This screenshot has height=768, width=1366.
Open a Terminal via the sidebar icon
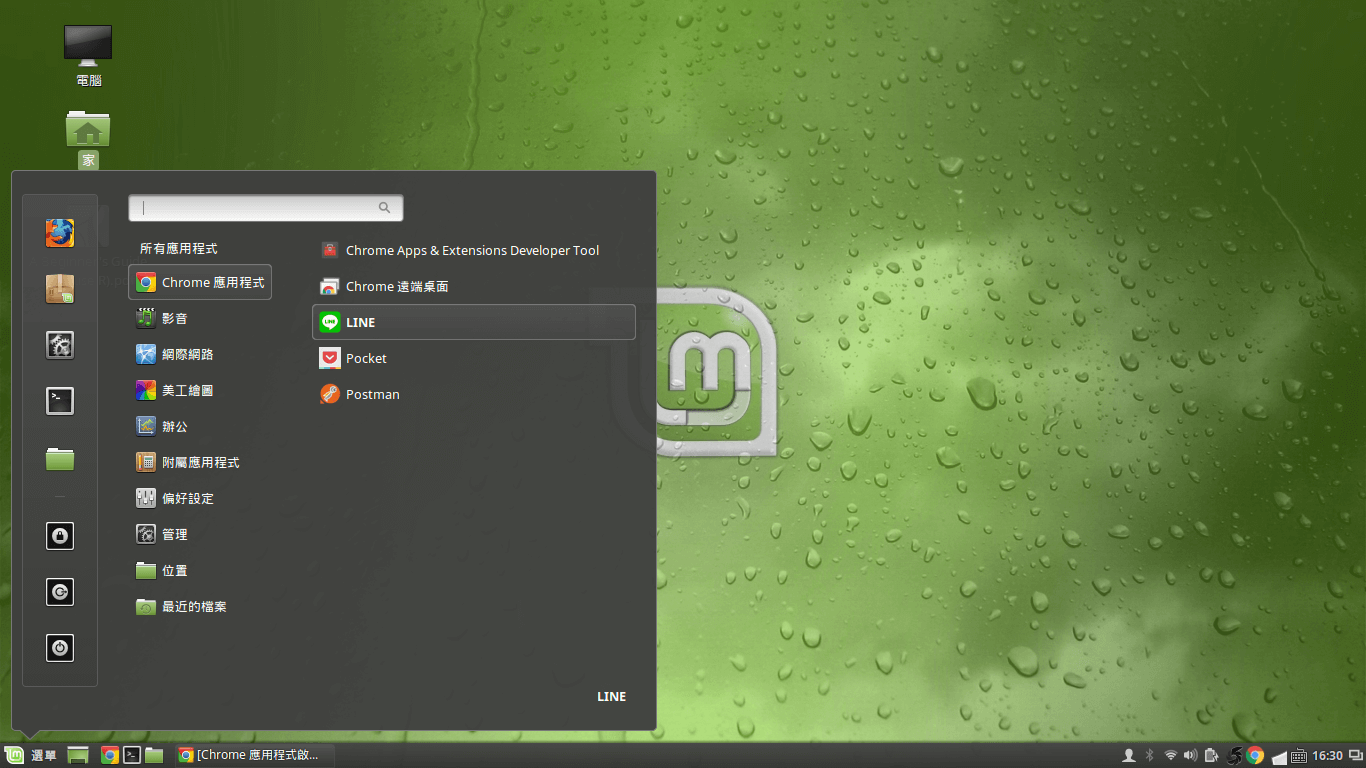tap(60, 400)
